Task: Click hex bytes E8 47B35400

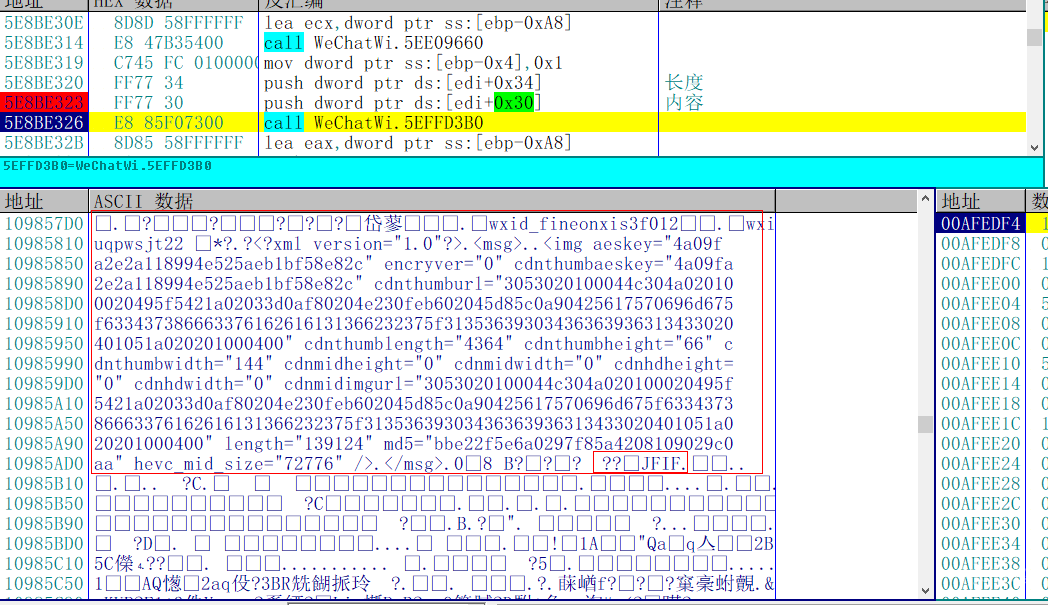Action: tap(168, 43)
